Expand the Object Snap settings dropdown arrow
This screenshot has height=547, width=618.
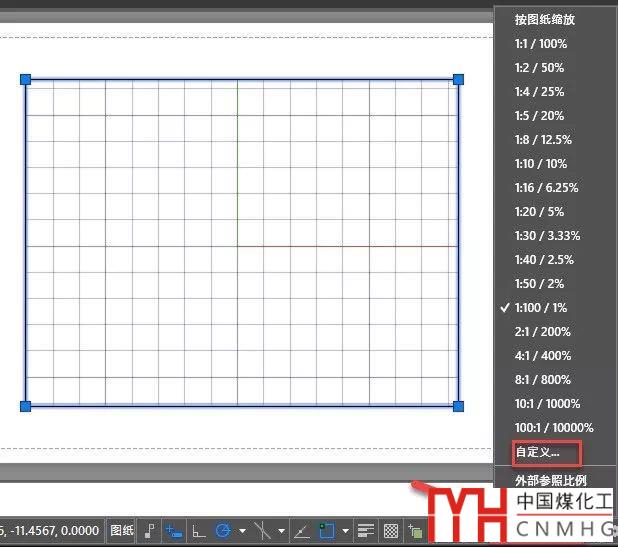click(x=345, y=530)
